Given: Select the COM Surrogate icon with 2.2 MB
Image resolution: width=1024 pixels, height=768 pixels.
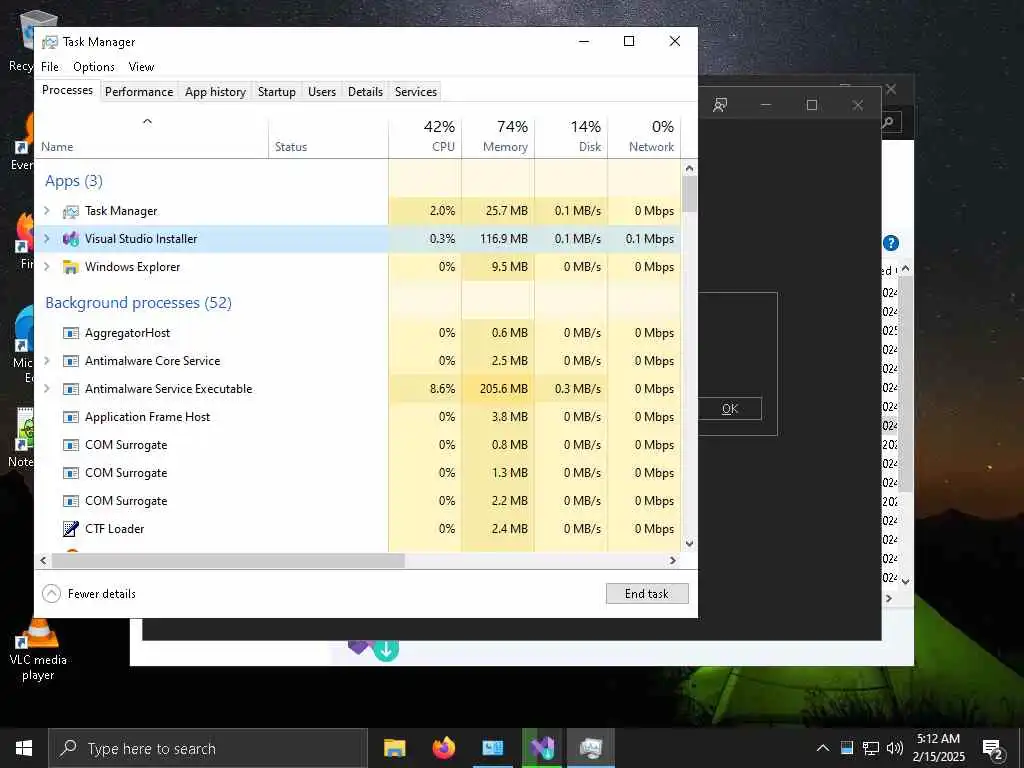Looking at the screenshot, I should click(71, 502).
